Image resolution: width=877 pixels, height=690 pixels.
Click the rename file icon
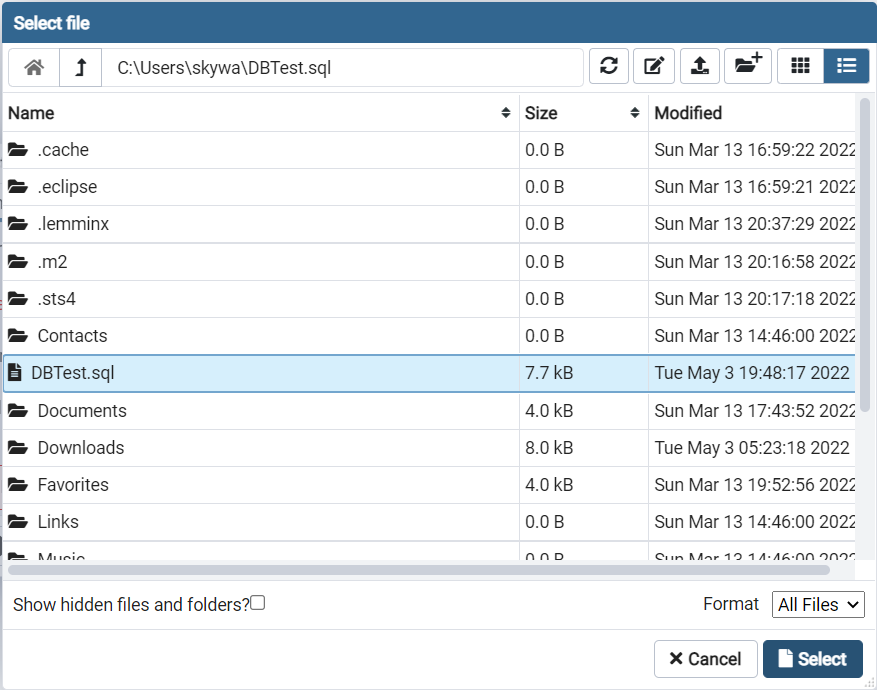pos(654,66)
